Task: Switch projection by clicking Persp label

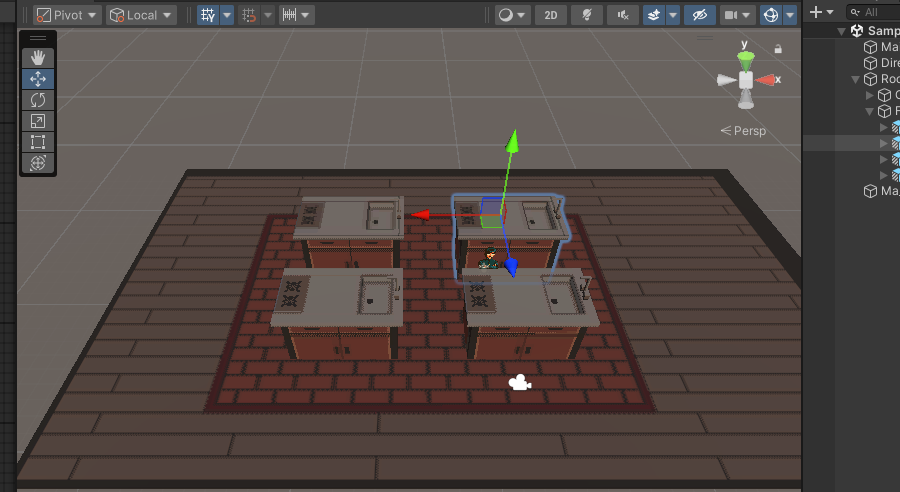Action: point(743,131)
